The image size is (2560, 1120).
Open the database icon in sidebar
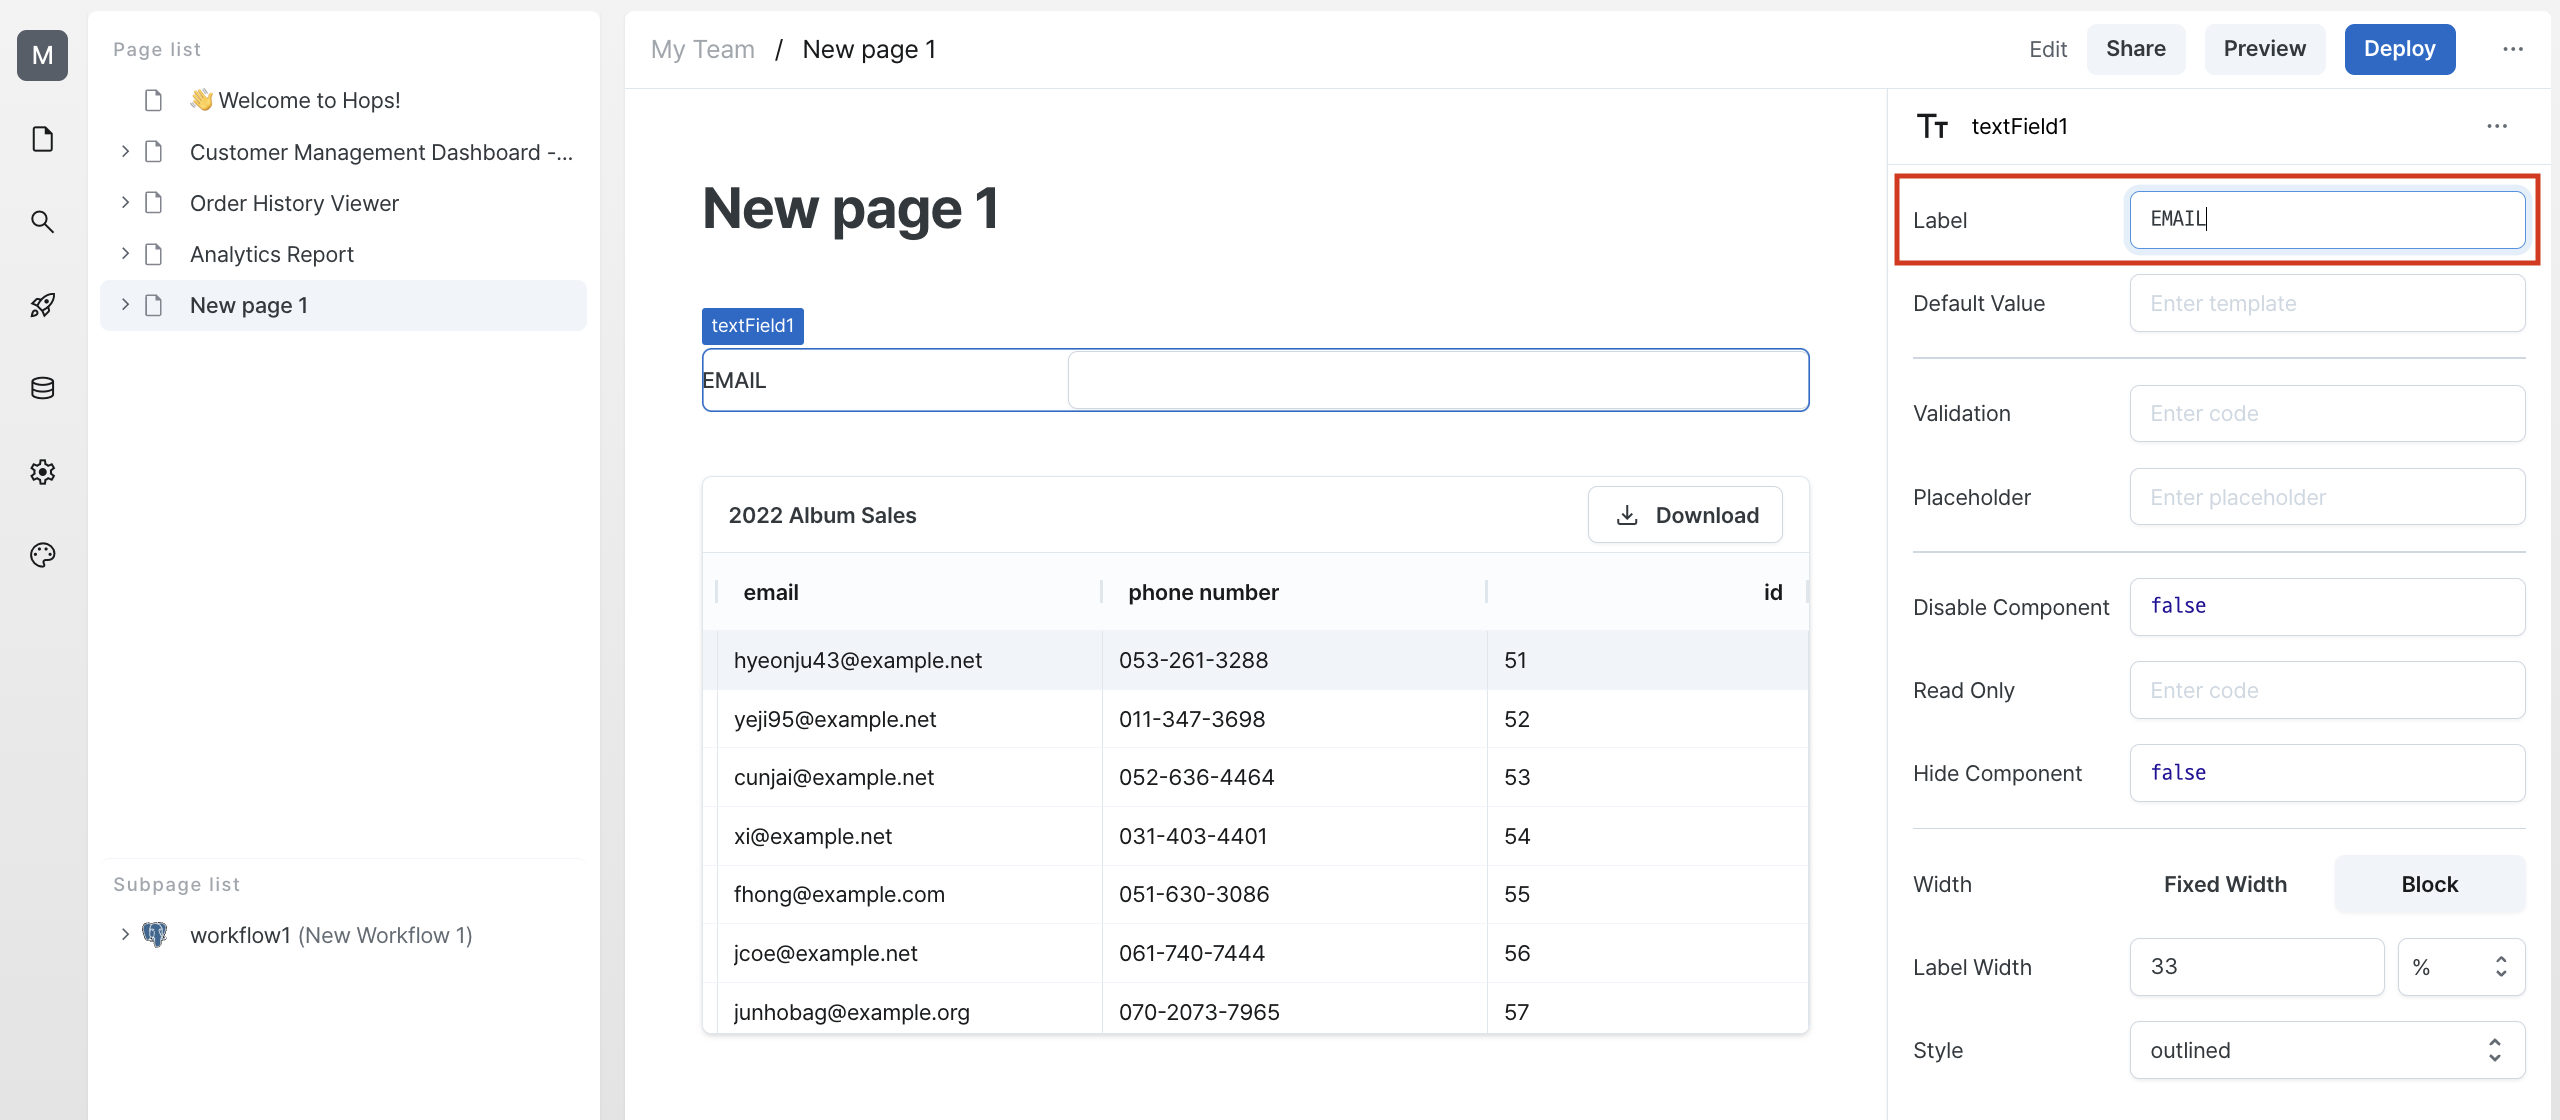[42, 388]
